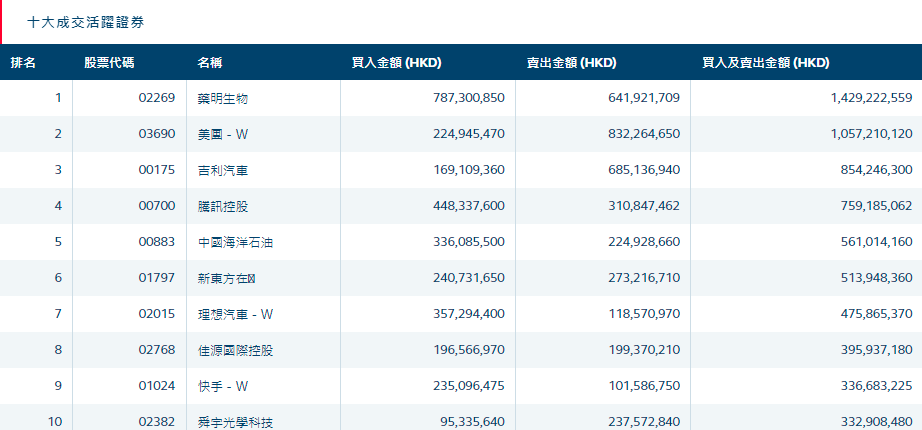Click sell amount 199,370,210
Viewport: 922px width, 430px height.
(644, 350)
